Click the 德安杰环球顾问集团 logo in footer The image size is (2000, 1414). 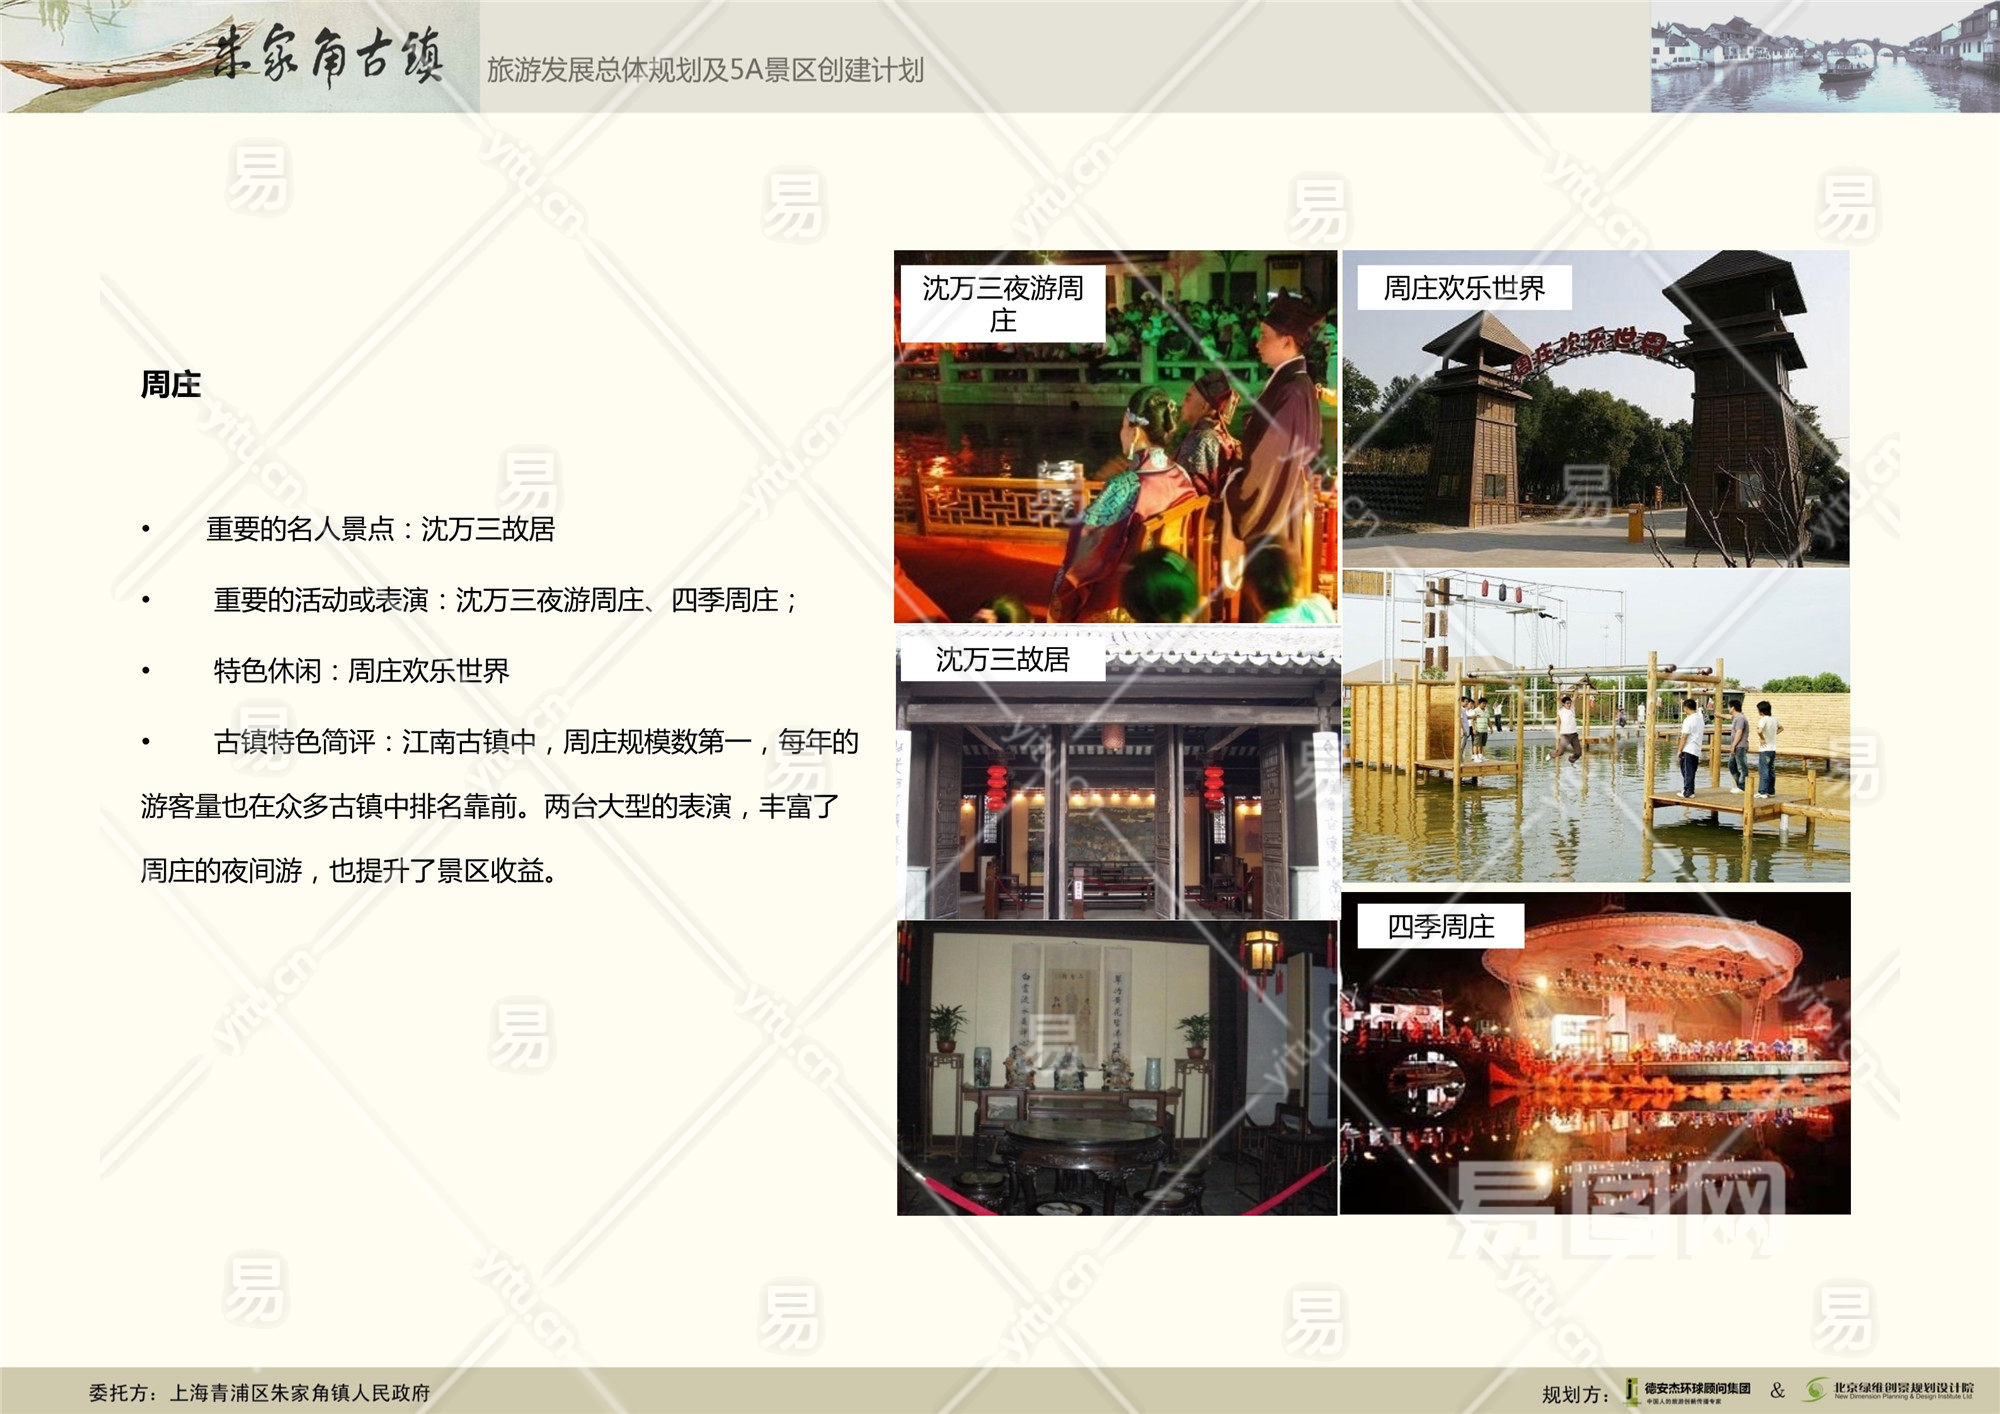click(x=1688, y=1391)
